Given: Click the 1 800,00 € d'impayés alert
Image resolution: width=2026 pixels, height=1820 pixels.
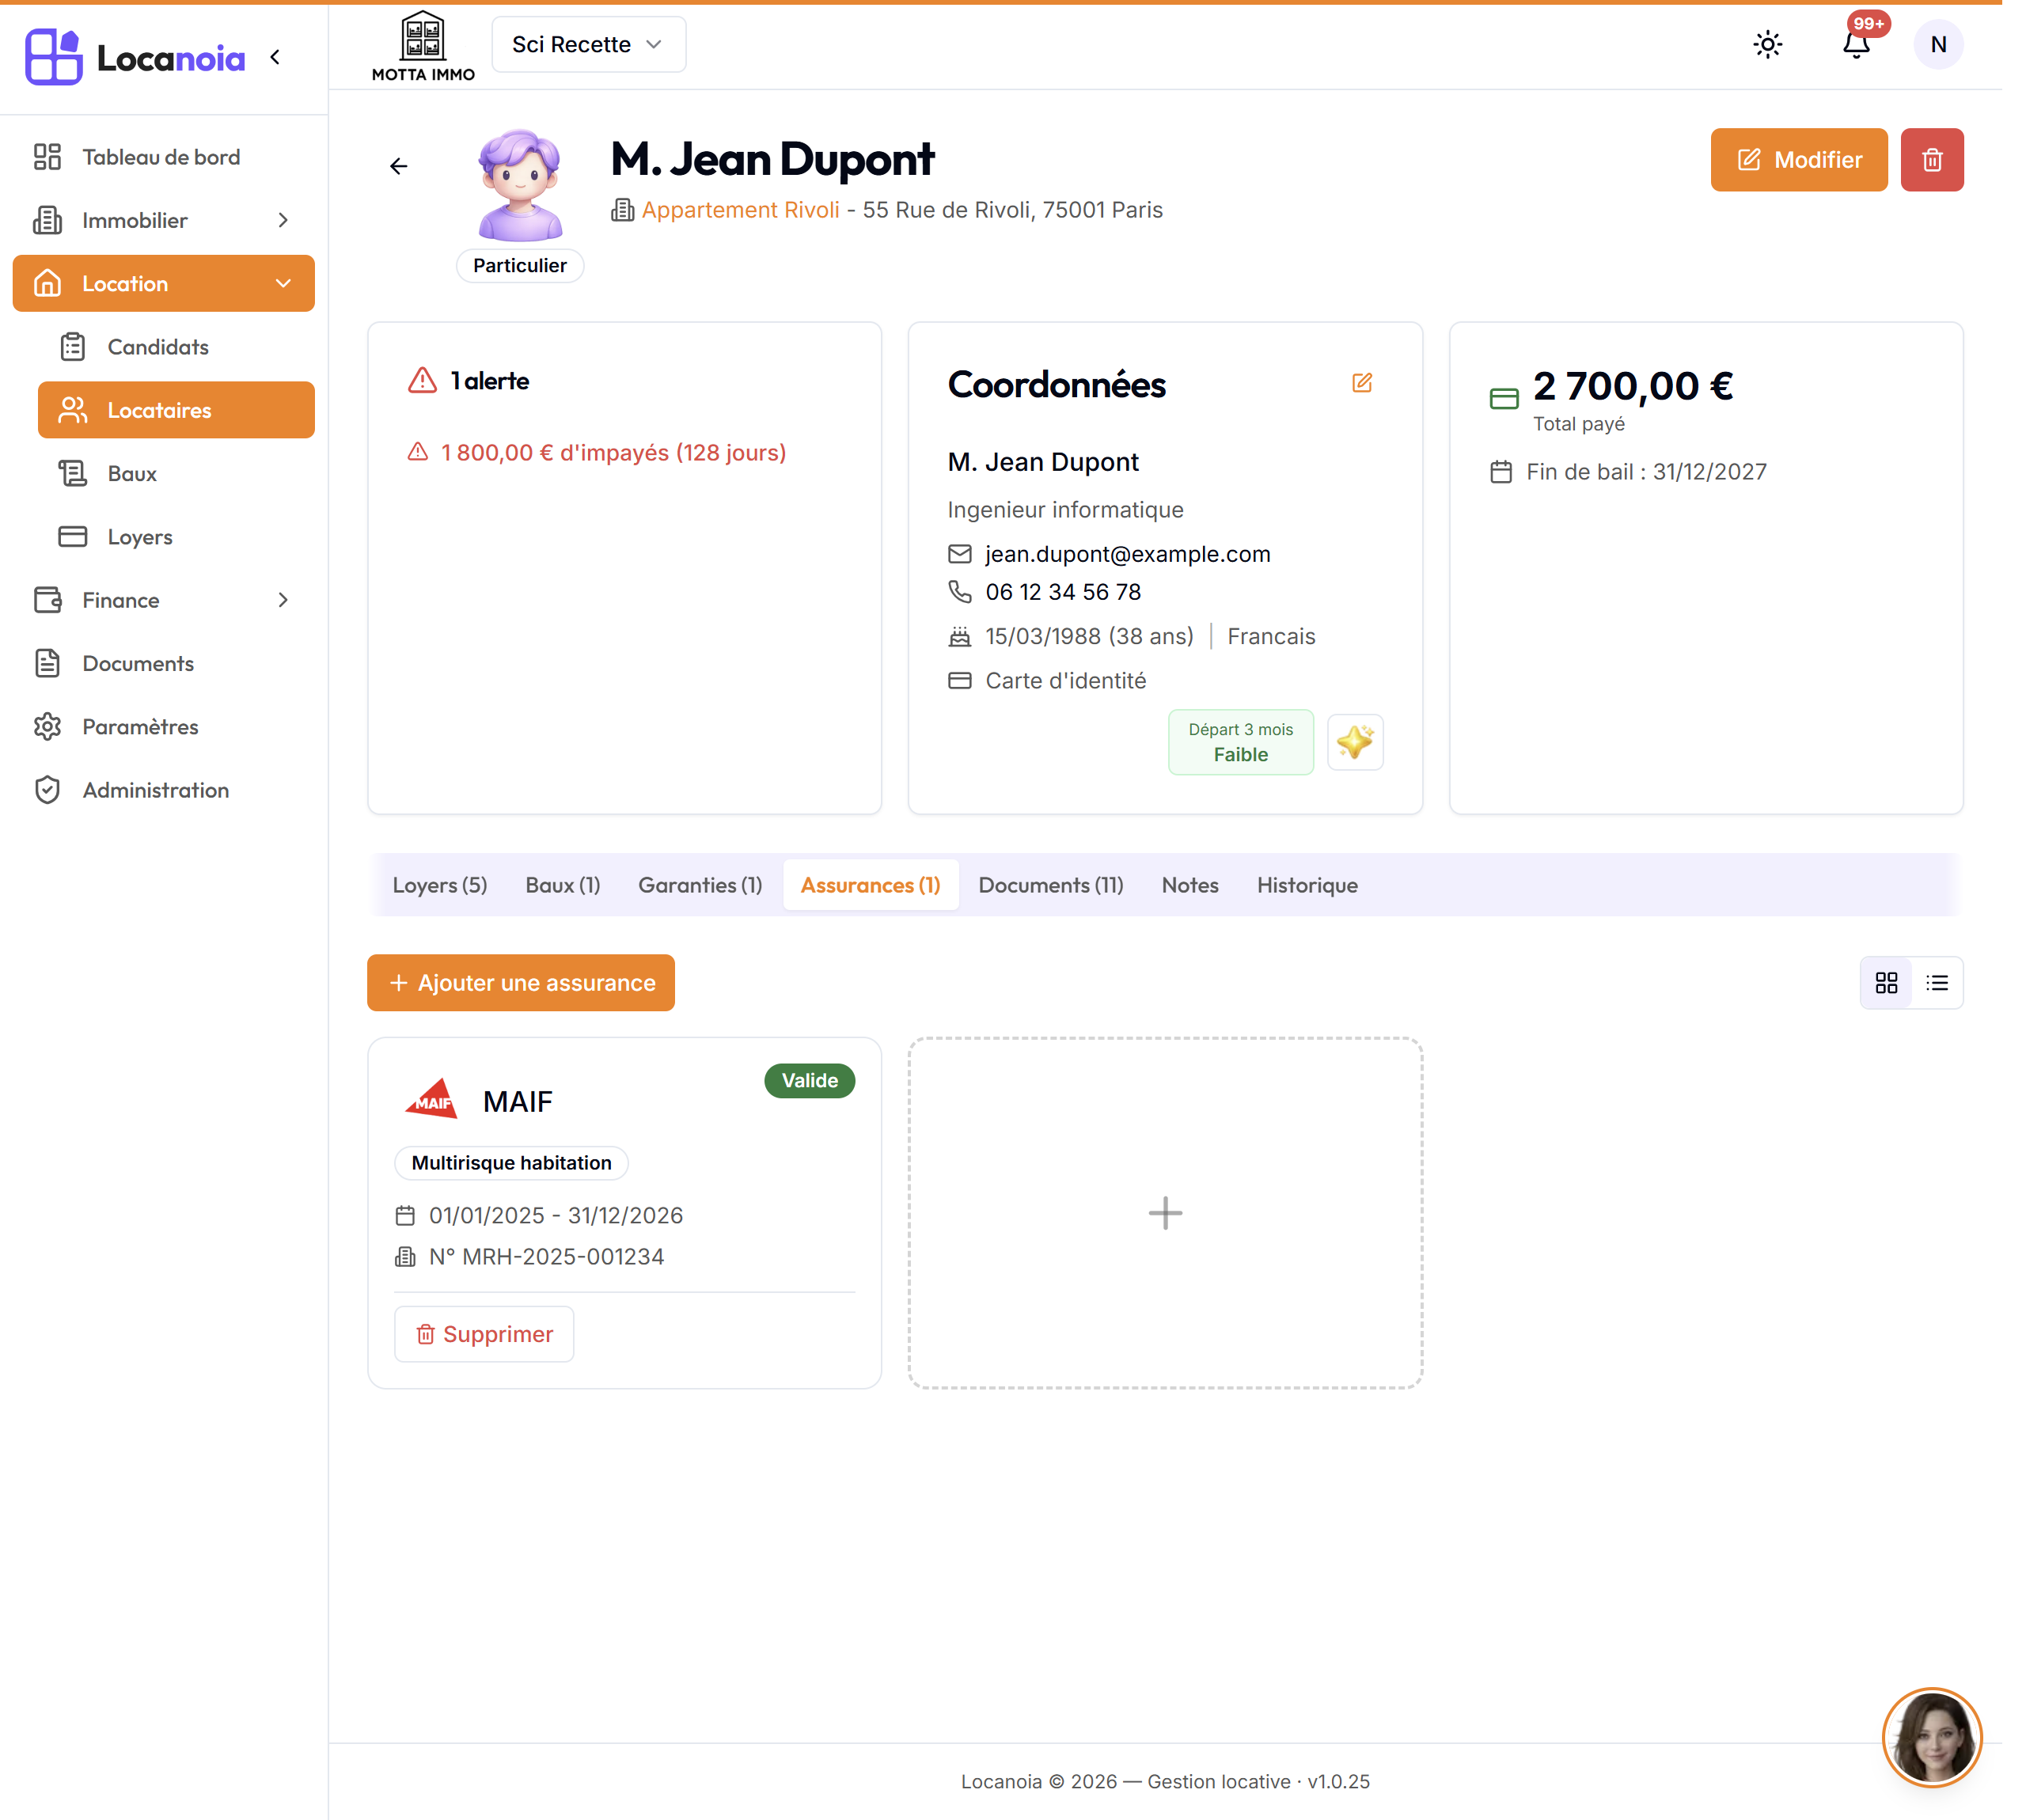Looking at the screenshot, I should click(x=612, y=453).
